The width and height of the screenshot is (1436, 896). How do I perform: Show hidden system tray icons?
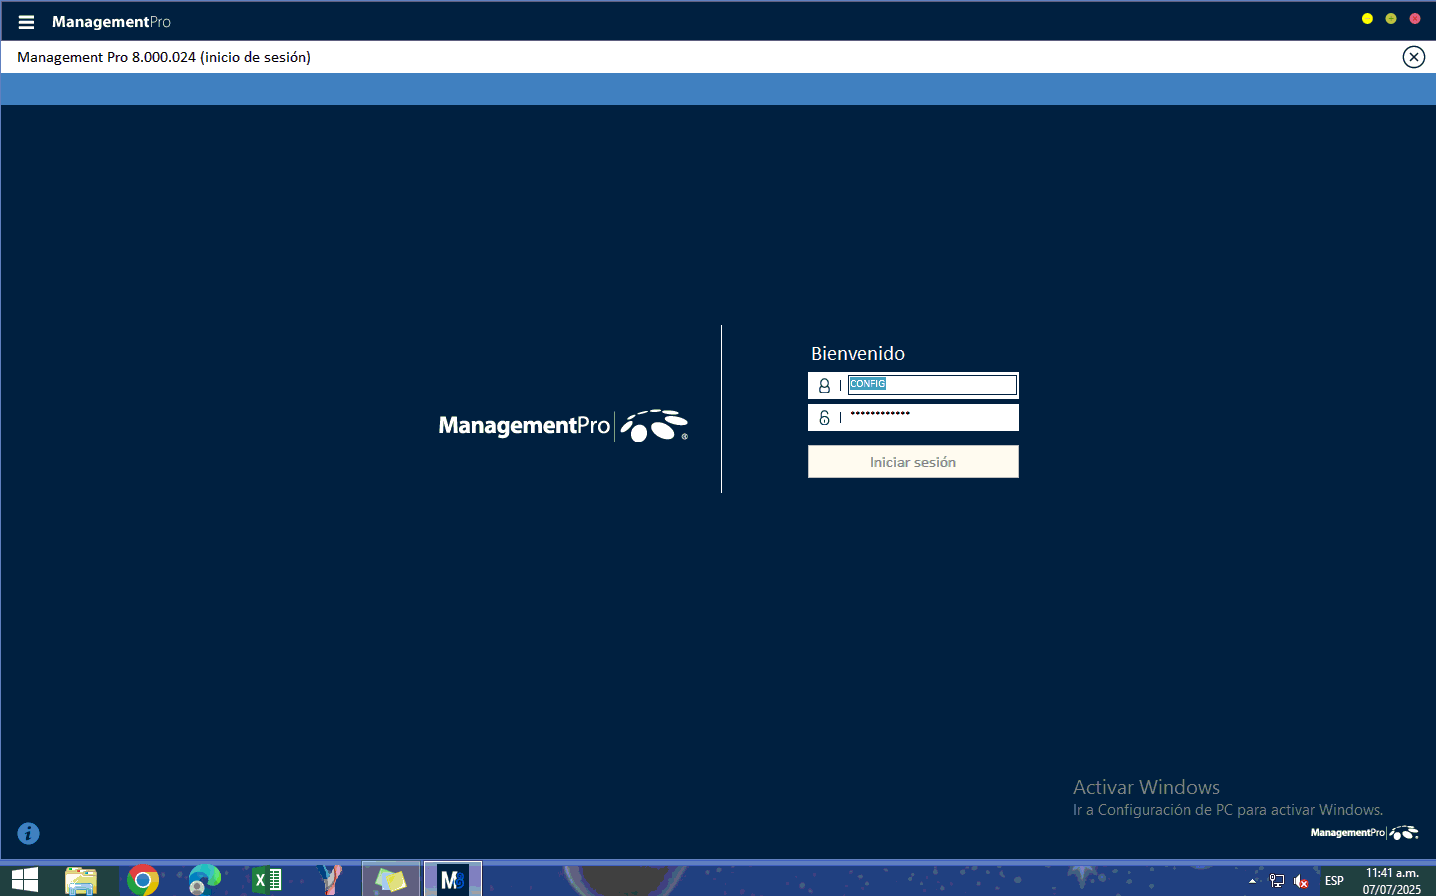1252,881
